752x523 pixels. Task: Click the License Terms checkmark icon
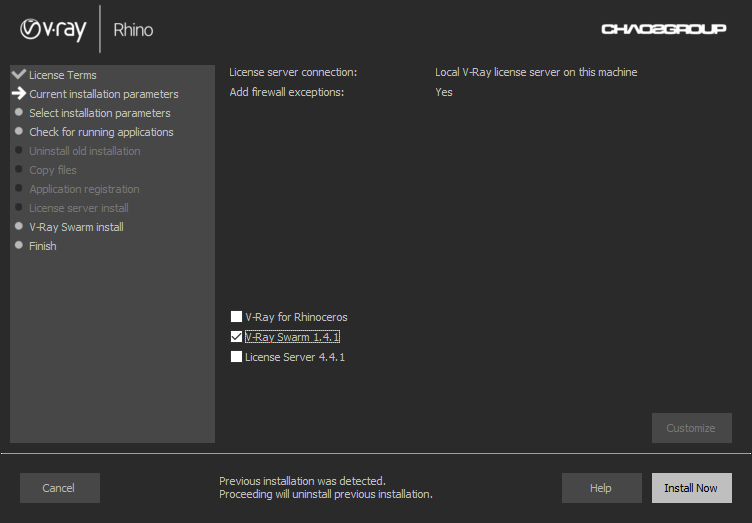[x=19, y=74]
